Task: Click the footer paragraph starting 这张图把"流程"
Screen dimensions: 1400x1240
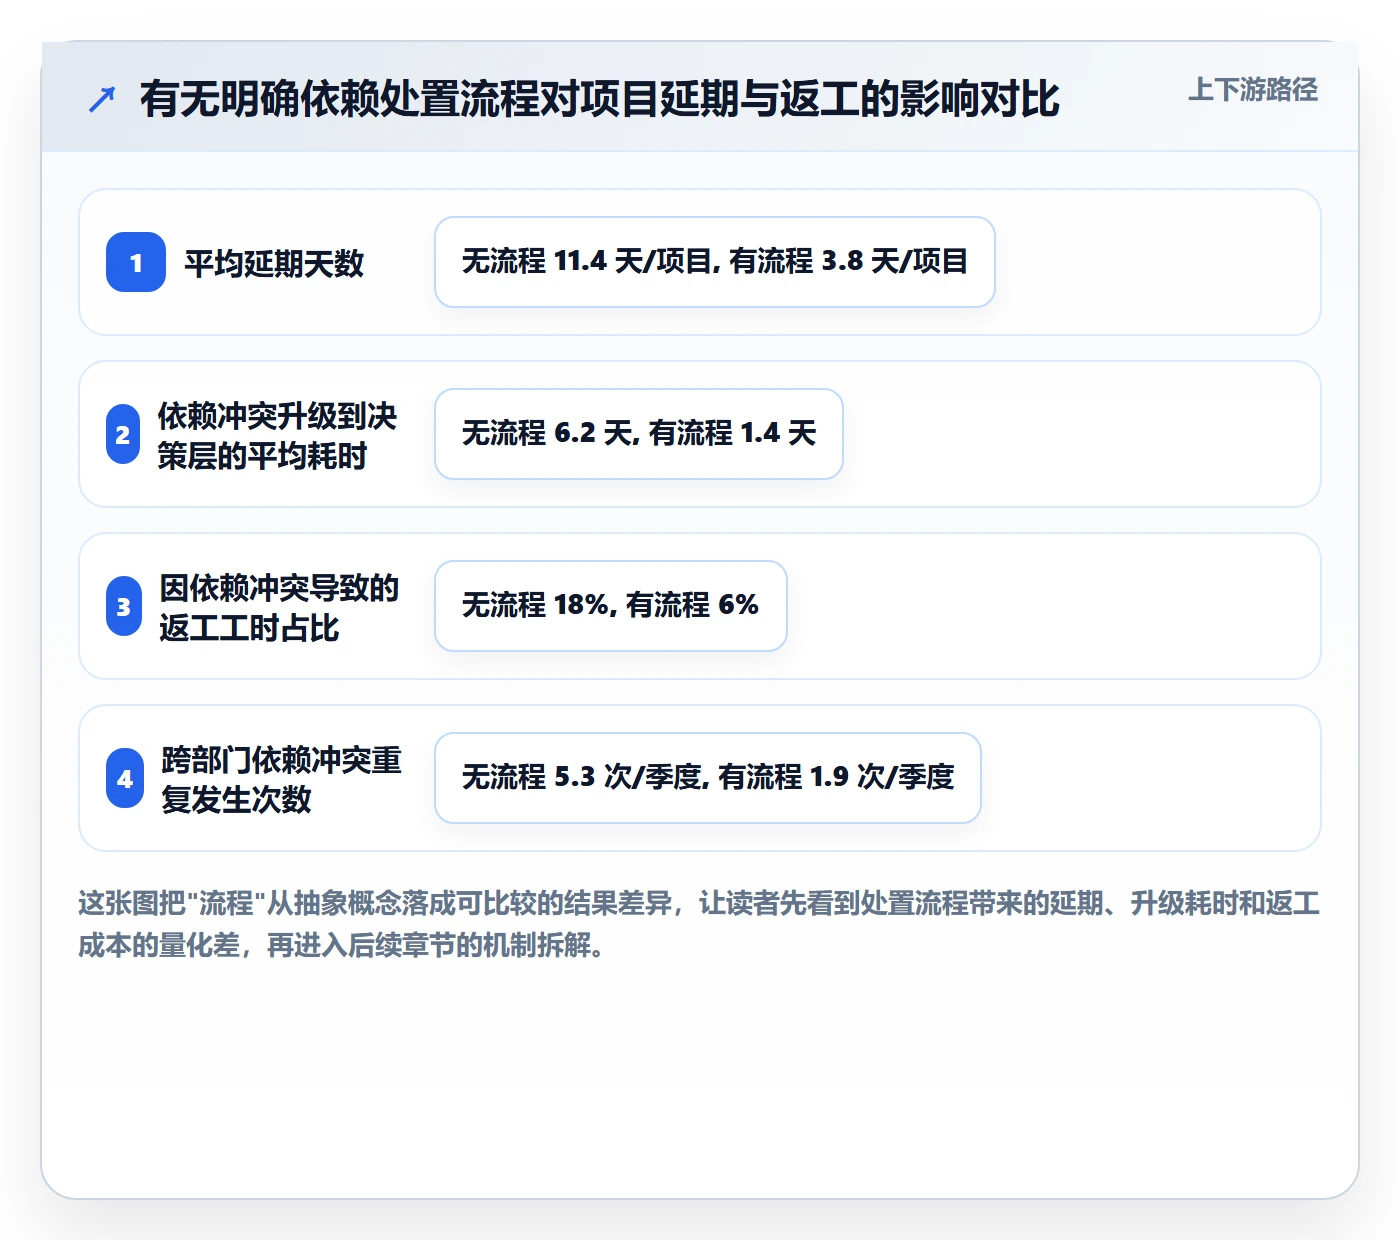Action: click(x=699, y=924)
